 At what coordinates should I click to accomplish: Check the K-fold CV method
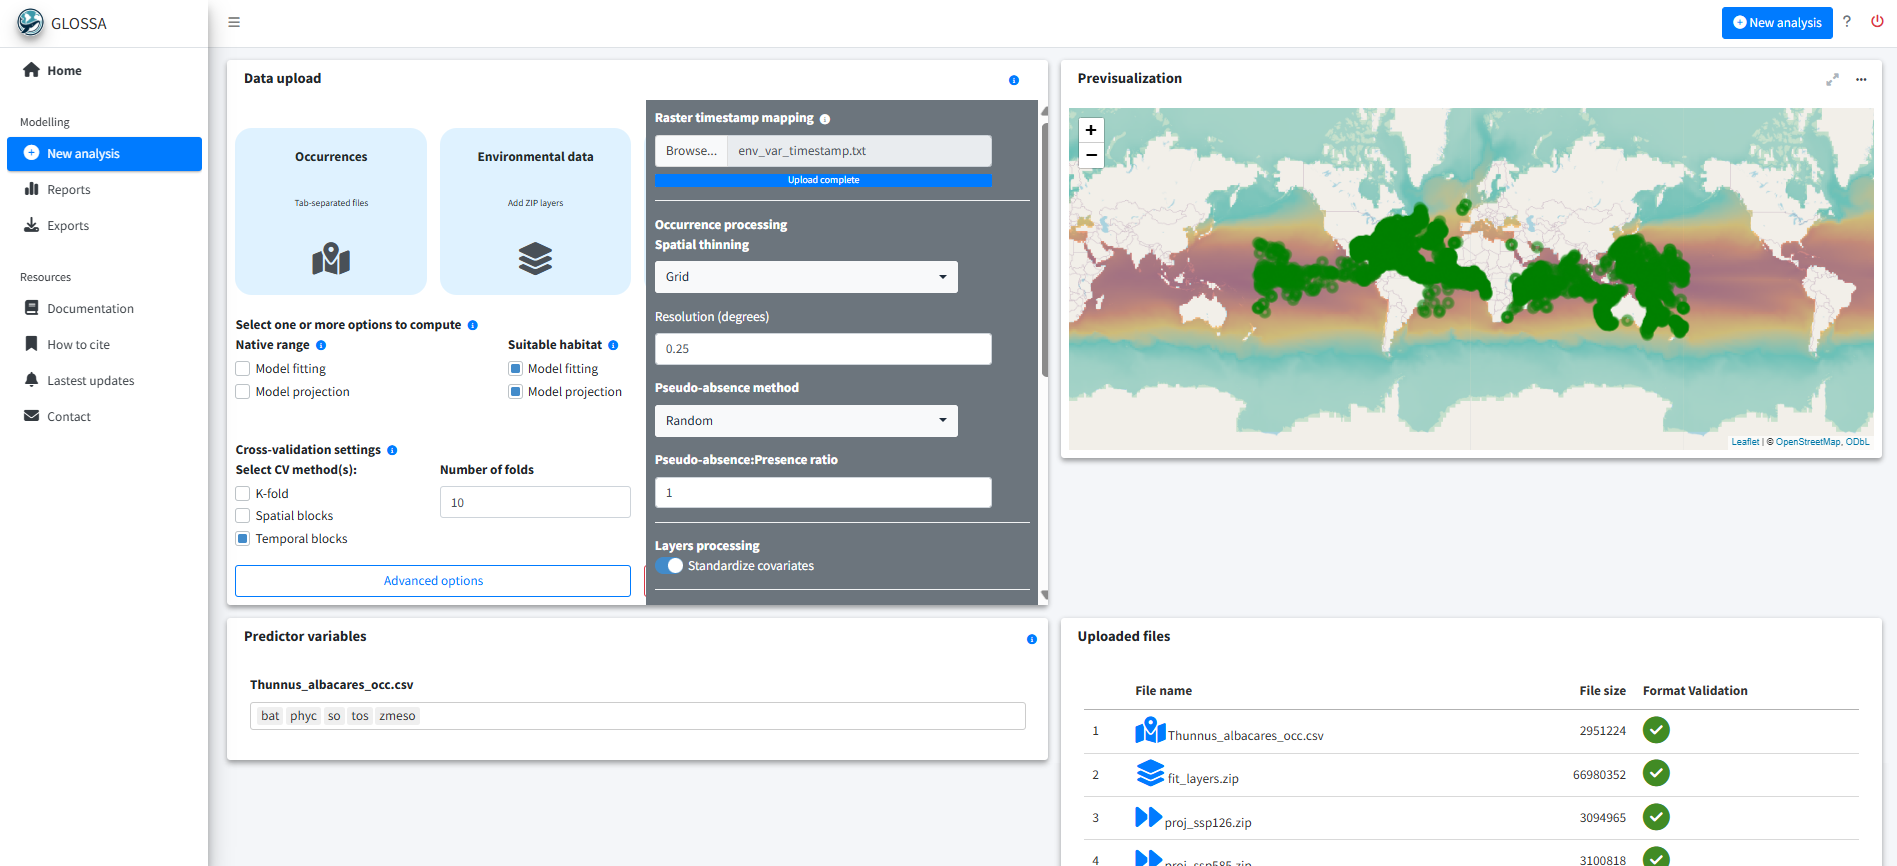click(x=243, y=494)
